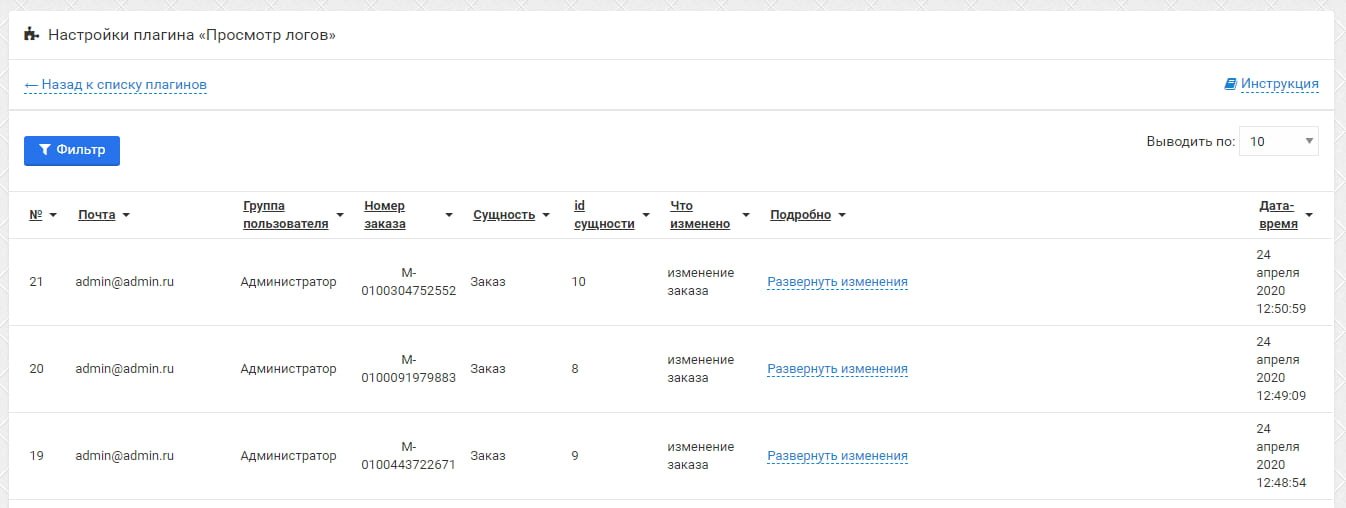This screenshot has width=1346, height=508.
Task: Expand changes for log entry 19
Action: pos(837,456)
